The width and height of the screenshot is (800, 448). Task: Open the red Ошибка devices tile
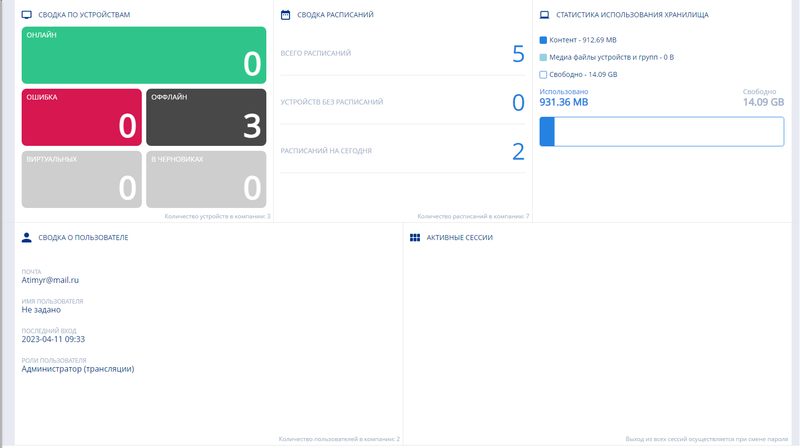[x=81, y=117]
